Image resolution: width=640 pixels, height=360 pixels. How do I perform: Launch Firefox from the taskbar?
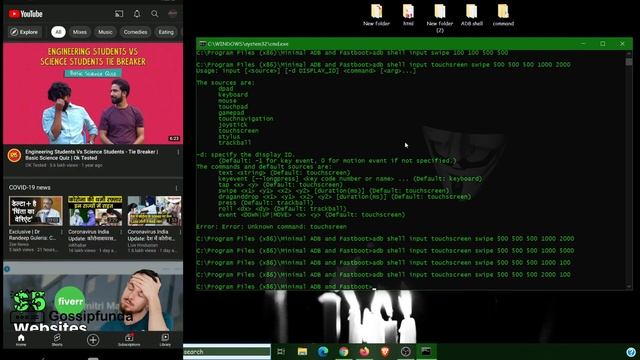[364, 351]
